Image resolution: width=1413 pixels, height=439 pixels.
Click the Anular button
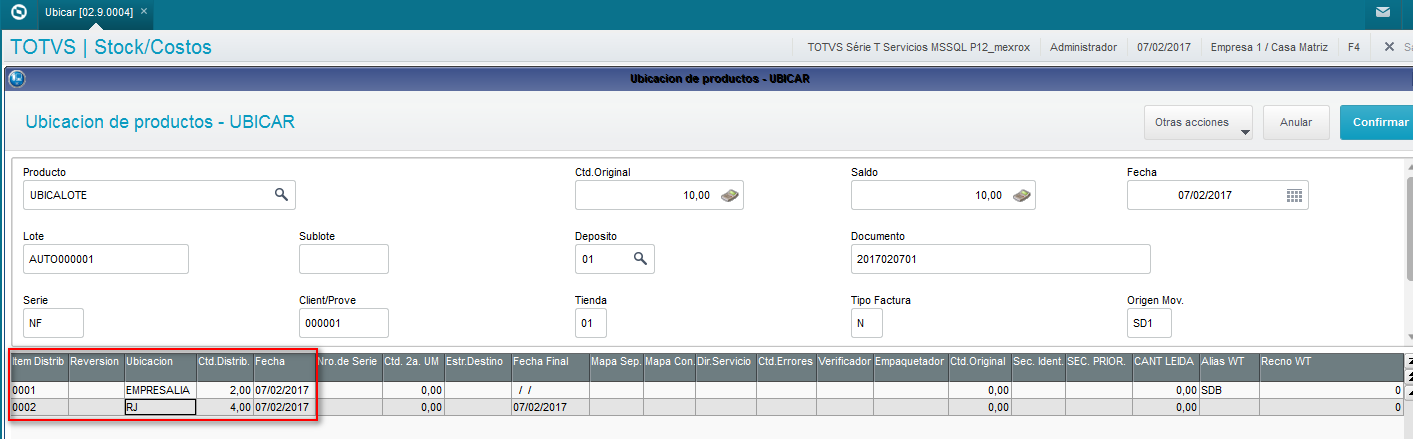[x=1296, y=122]
